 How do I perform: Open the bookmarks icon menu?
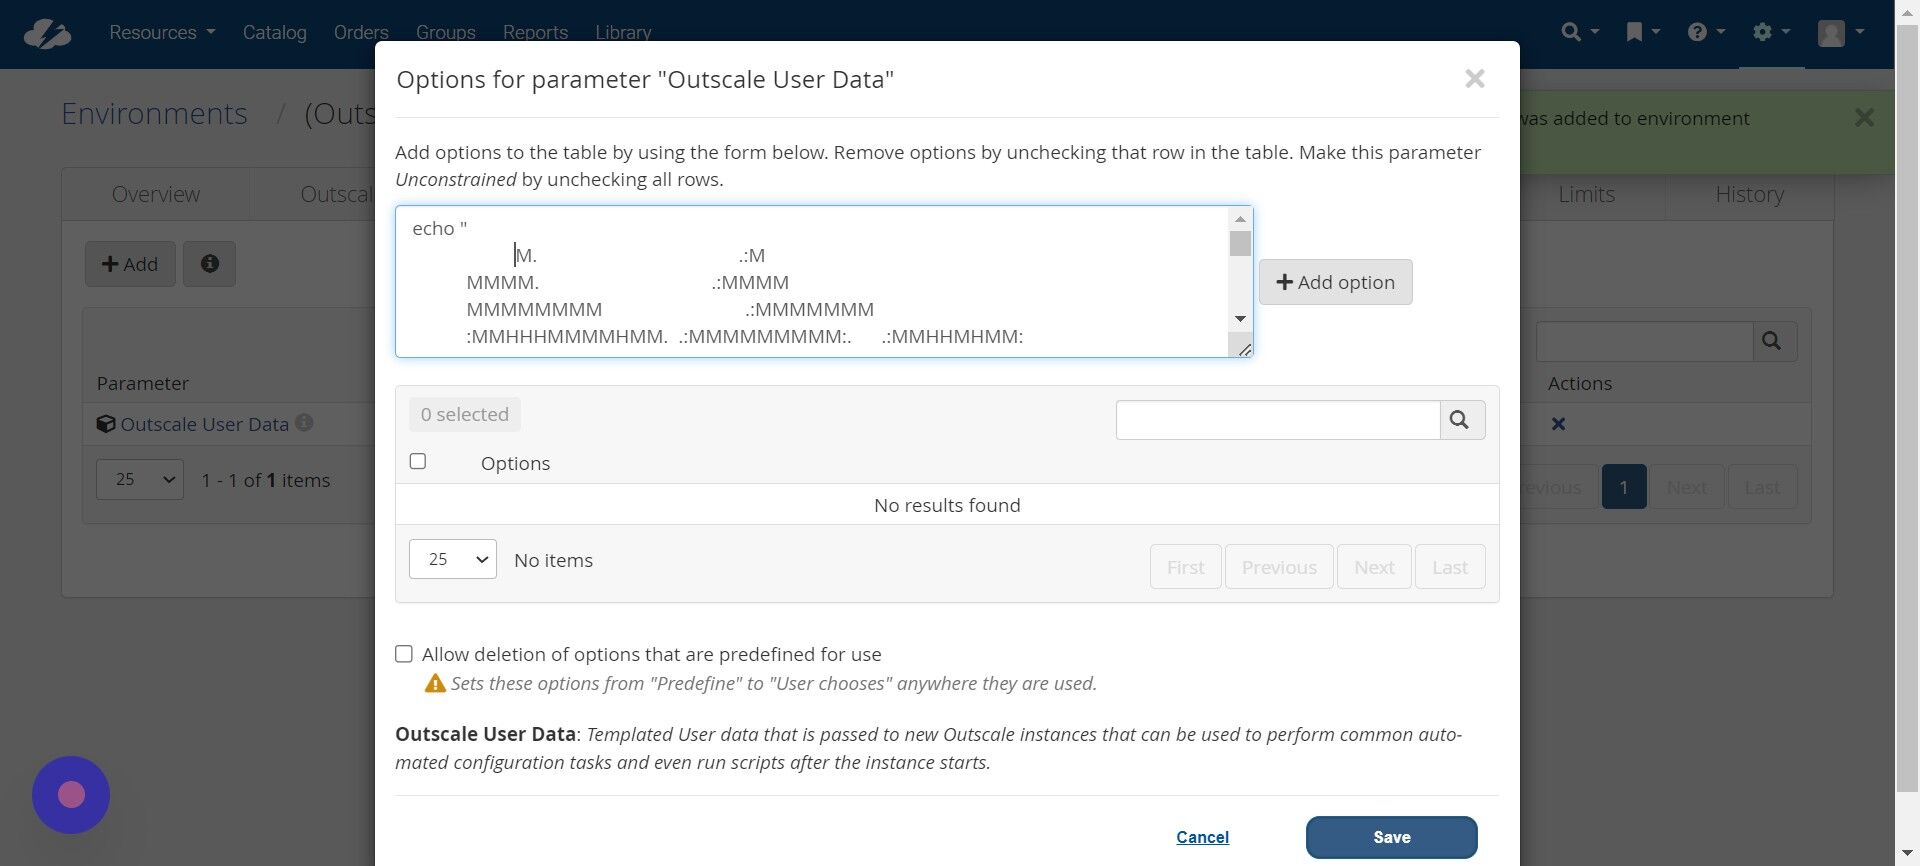point(1642,32)
